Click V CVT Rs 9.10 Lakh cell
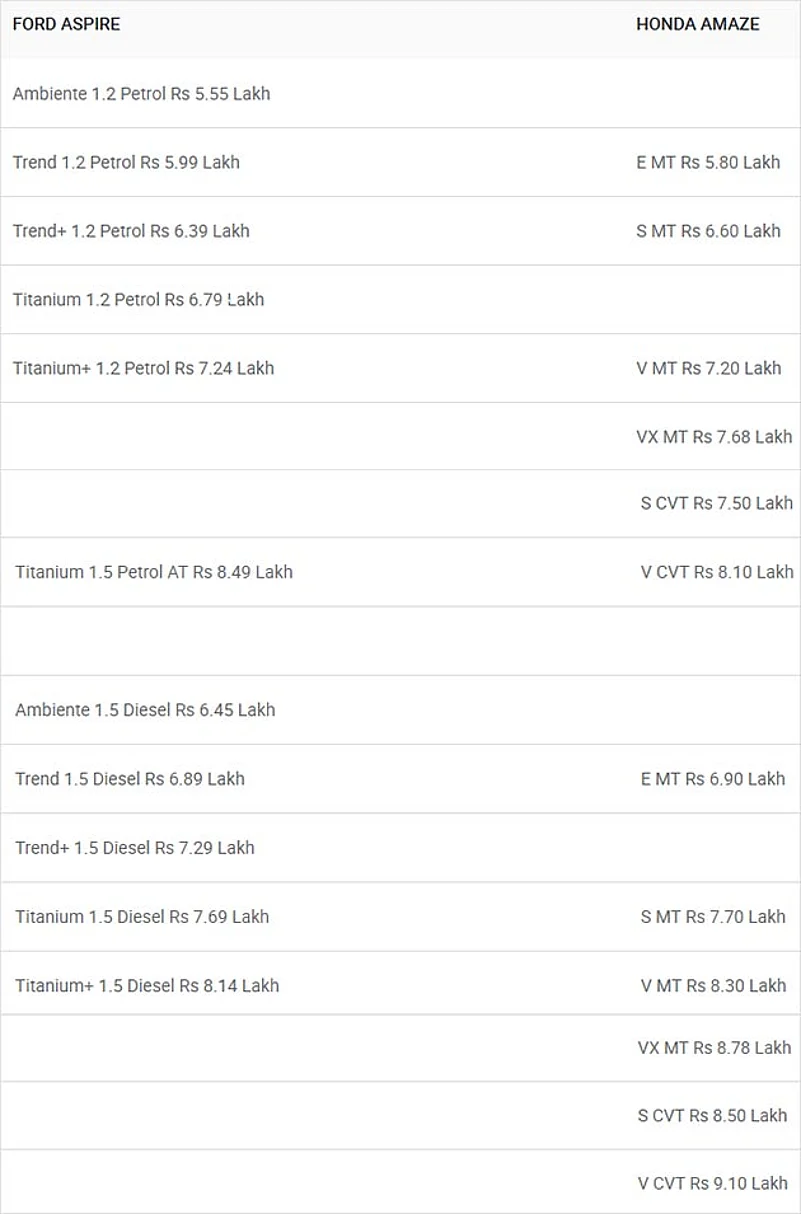 click(713, 1184)
